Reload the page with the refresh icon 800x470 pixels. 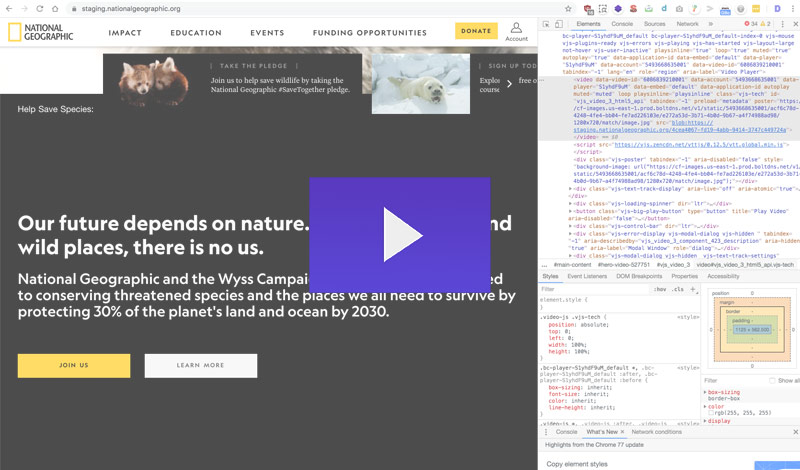tap(40, 9)
